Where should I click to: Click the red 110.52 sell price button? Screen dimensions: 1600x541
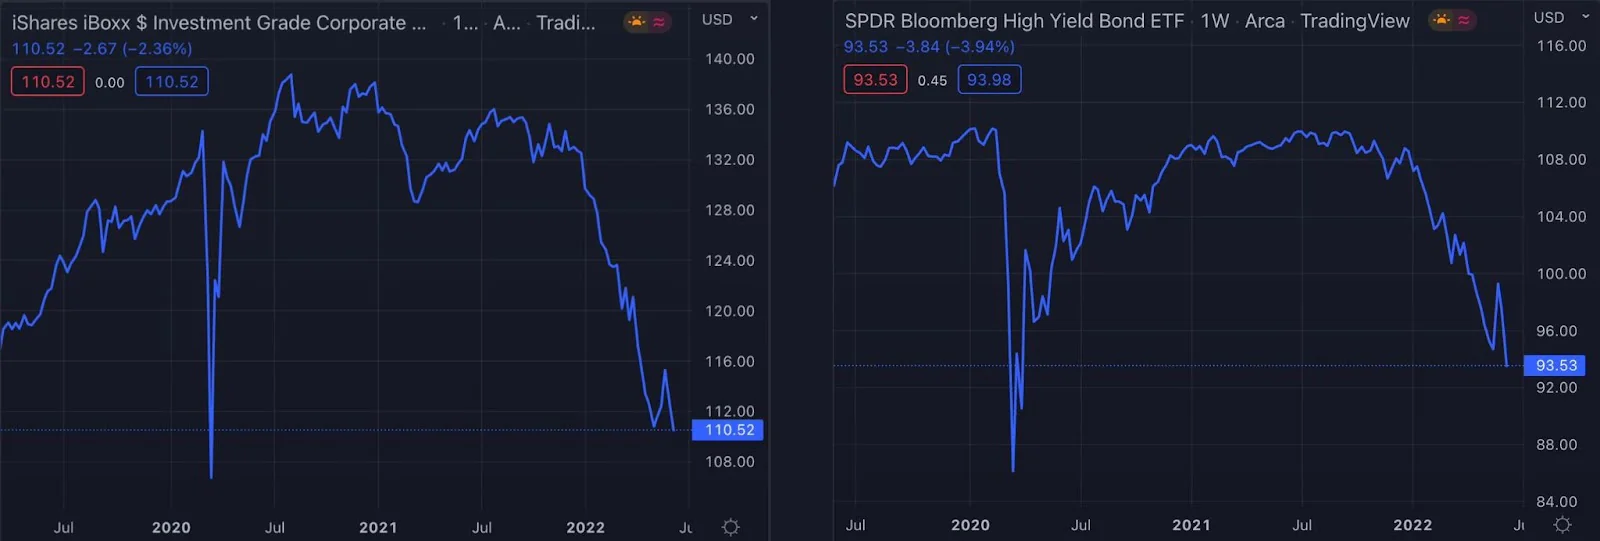(x=48, y=82)
